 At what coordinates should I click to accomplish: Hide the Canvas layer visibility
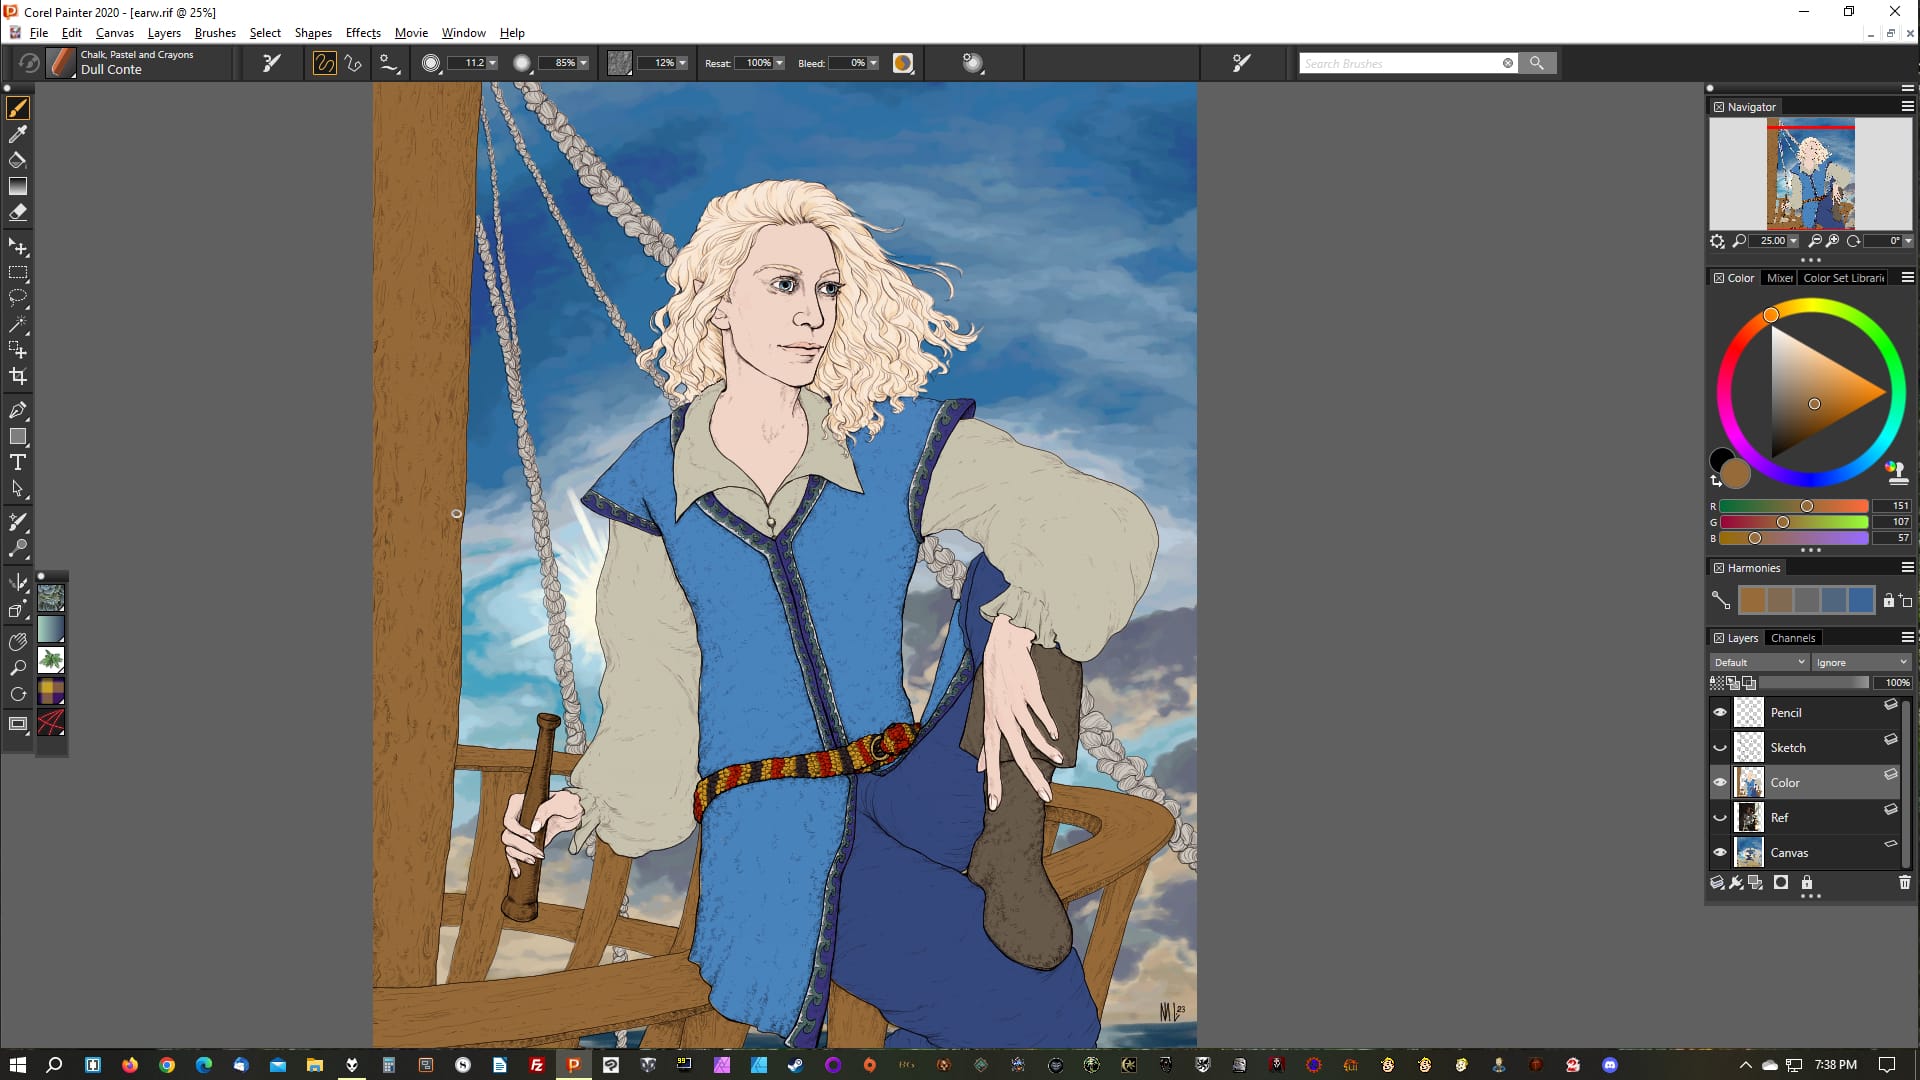point(1720,853)
